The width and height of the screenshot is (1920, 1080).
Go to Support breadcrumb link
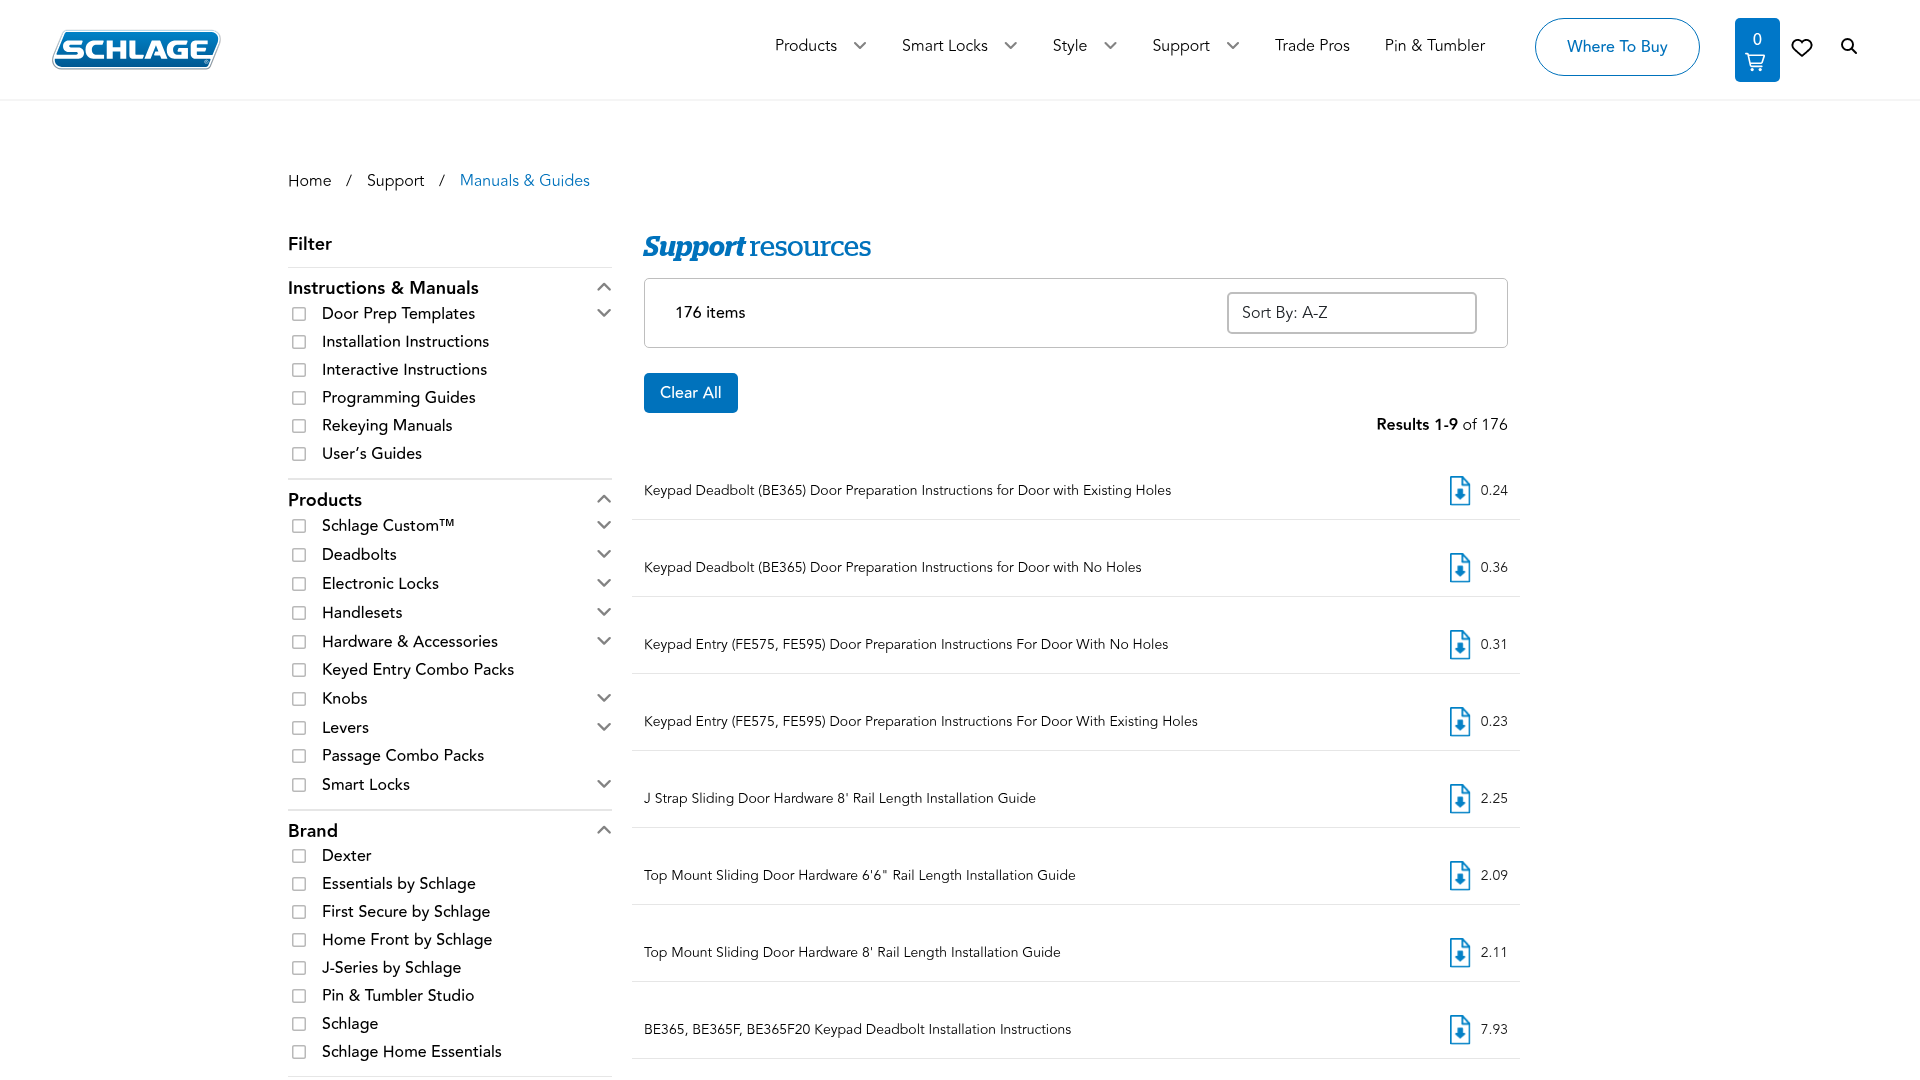(x=395, y=181)
